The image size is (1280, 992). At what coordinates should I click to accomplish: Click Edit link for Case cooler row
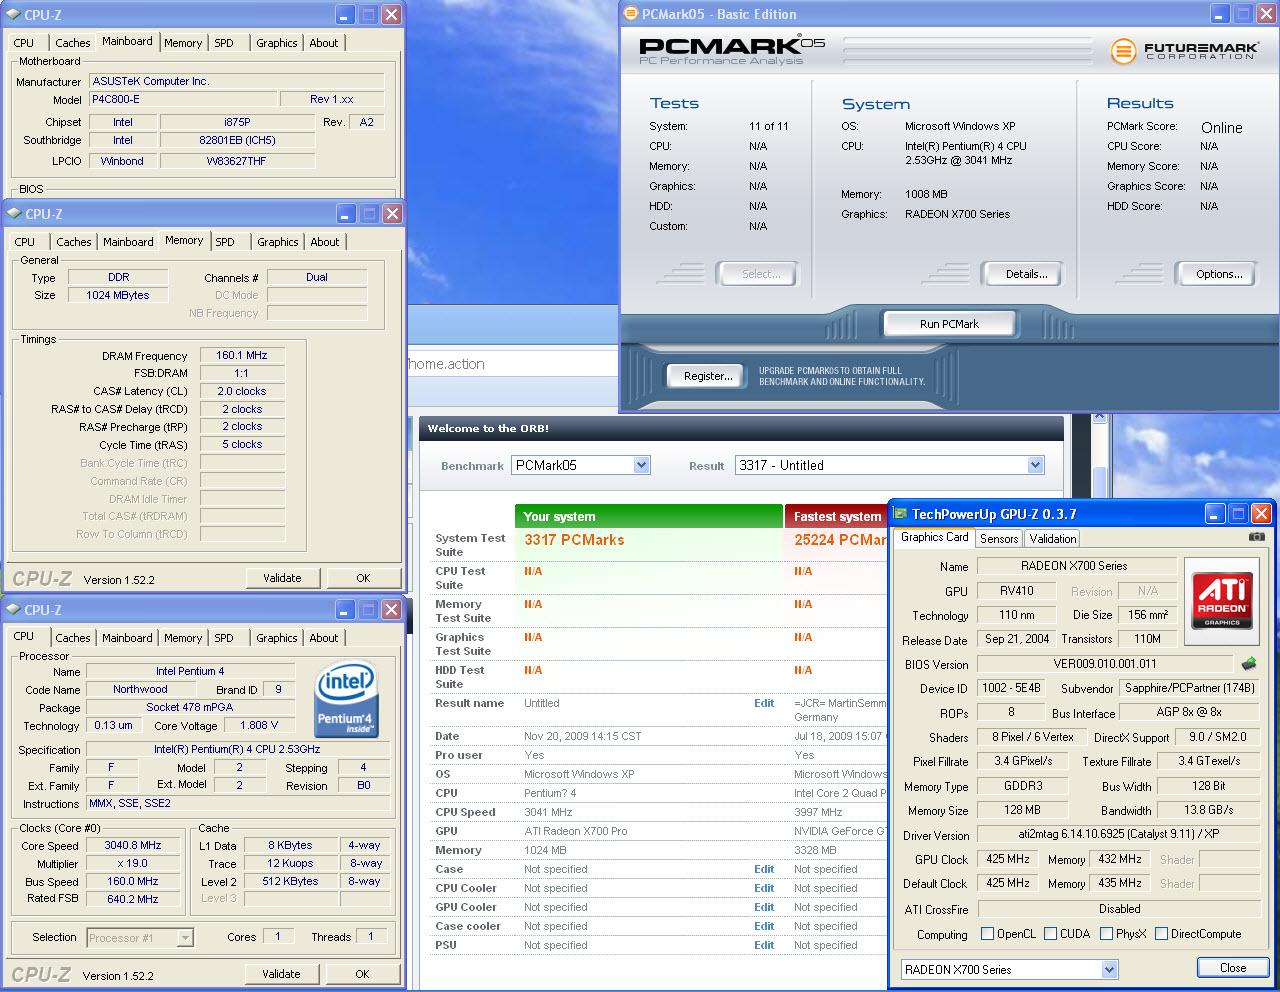(764, 926)
